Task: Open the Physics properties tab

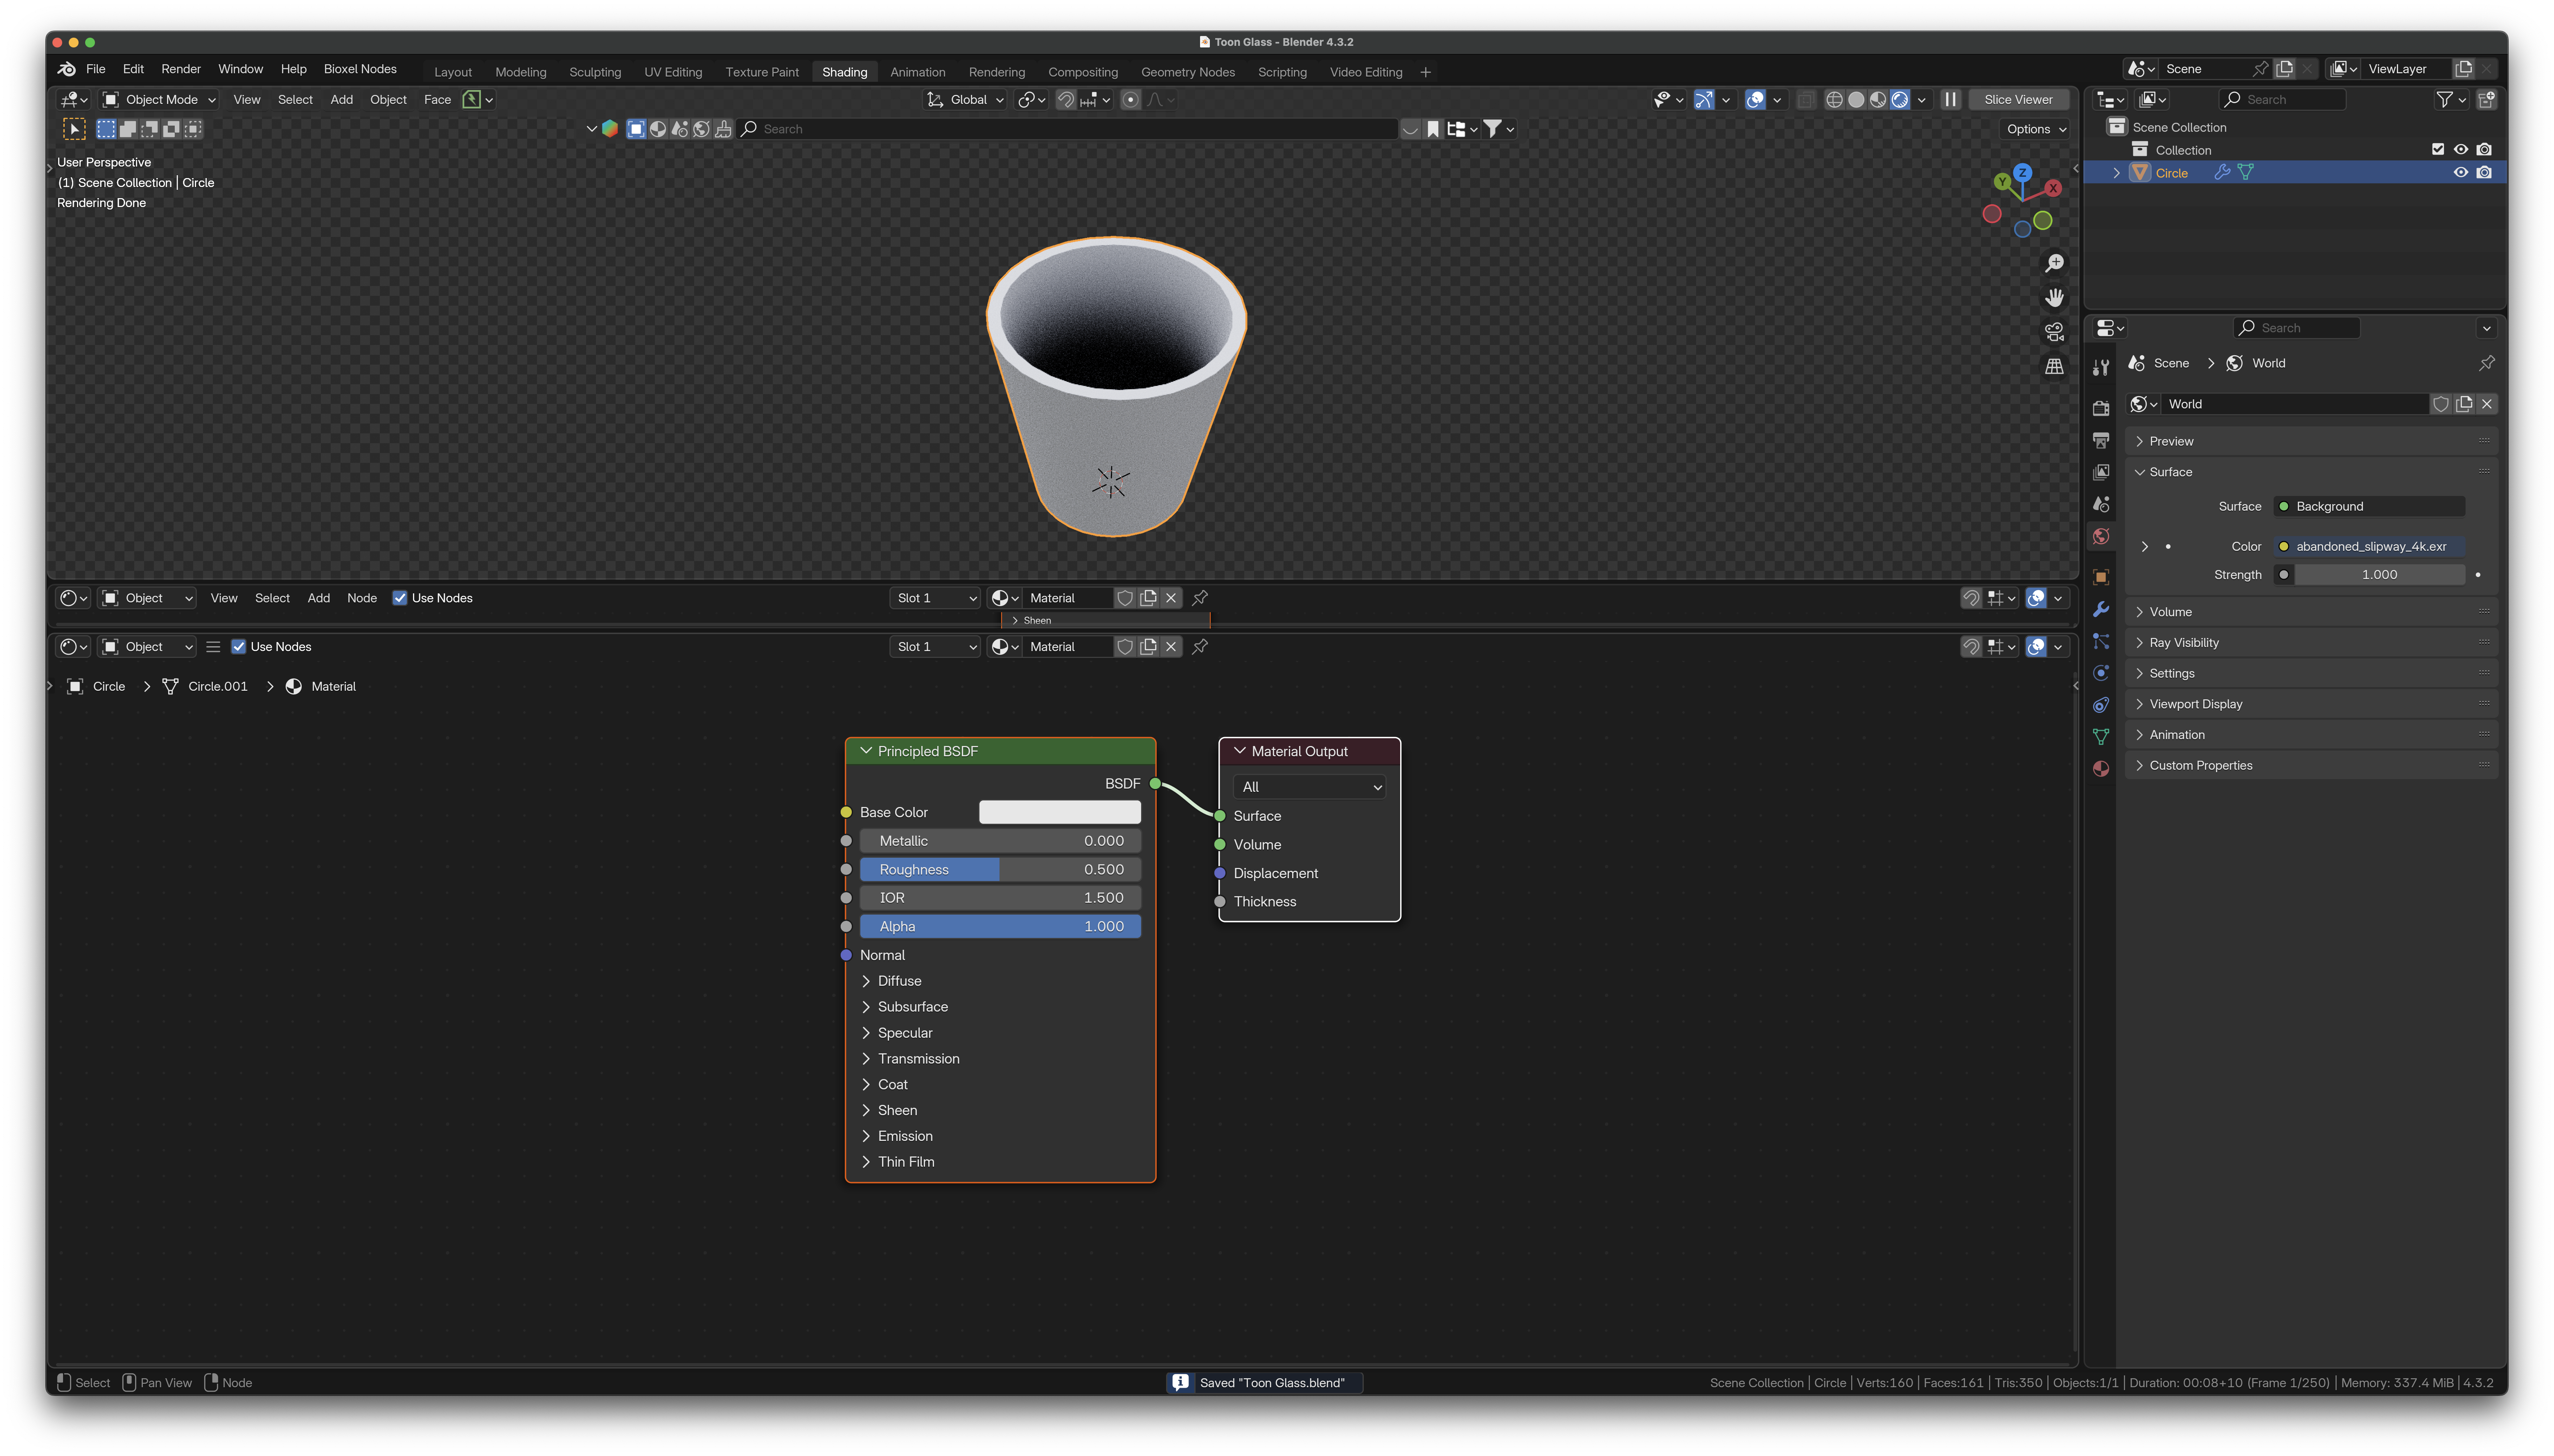Action: [x=2100, y=673]
